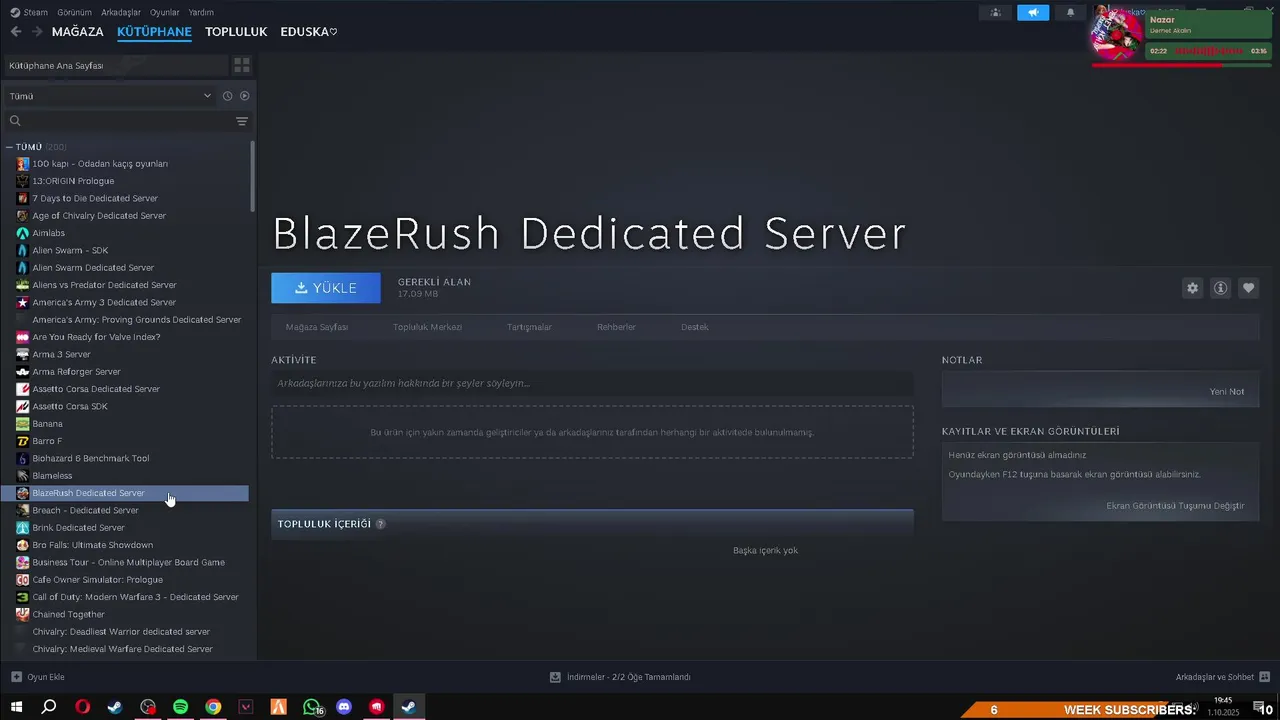Add BlazeRush server to favorites heart
The width and height of the screenshot is (1280, 720).
[1248, 288]
